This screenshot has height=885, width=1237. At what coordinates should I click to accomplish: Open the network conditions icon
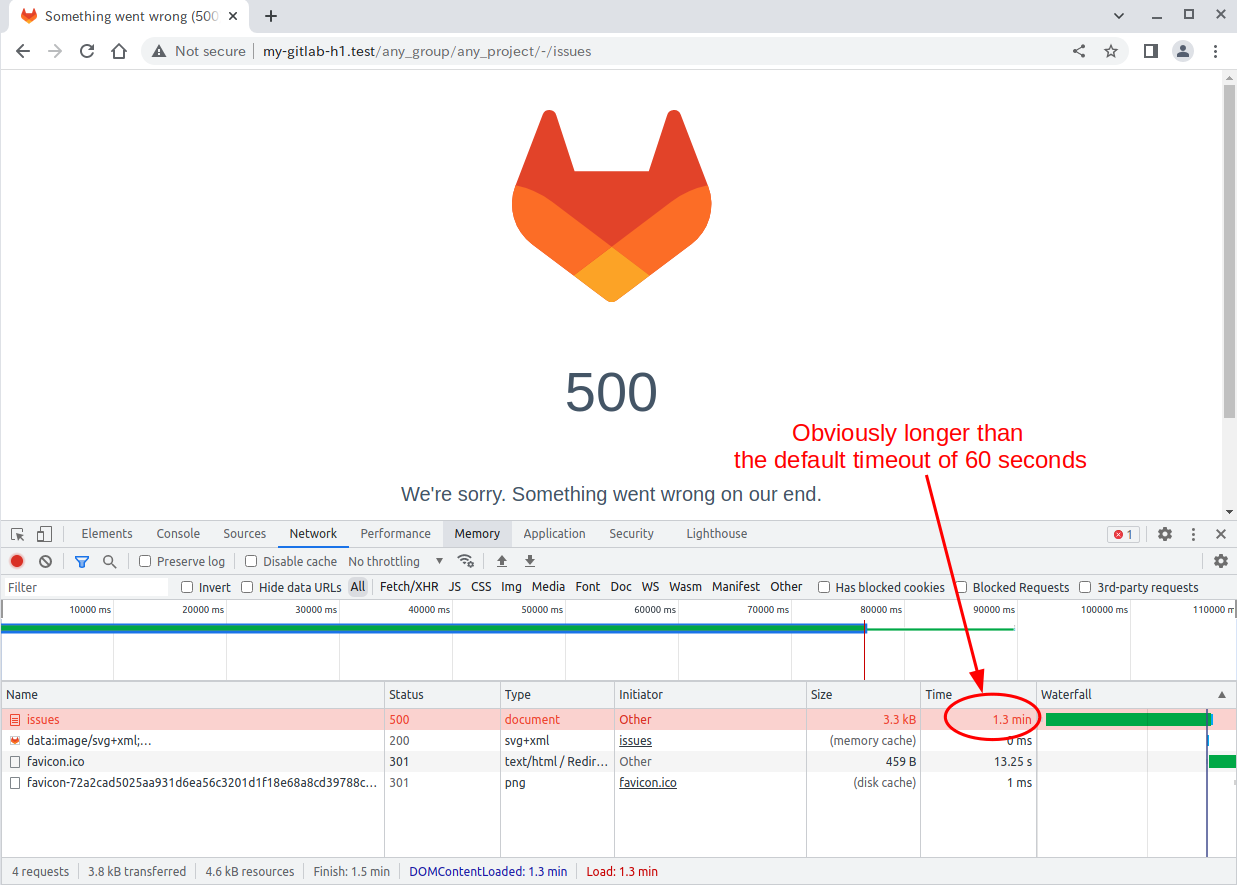coord(465,561)
